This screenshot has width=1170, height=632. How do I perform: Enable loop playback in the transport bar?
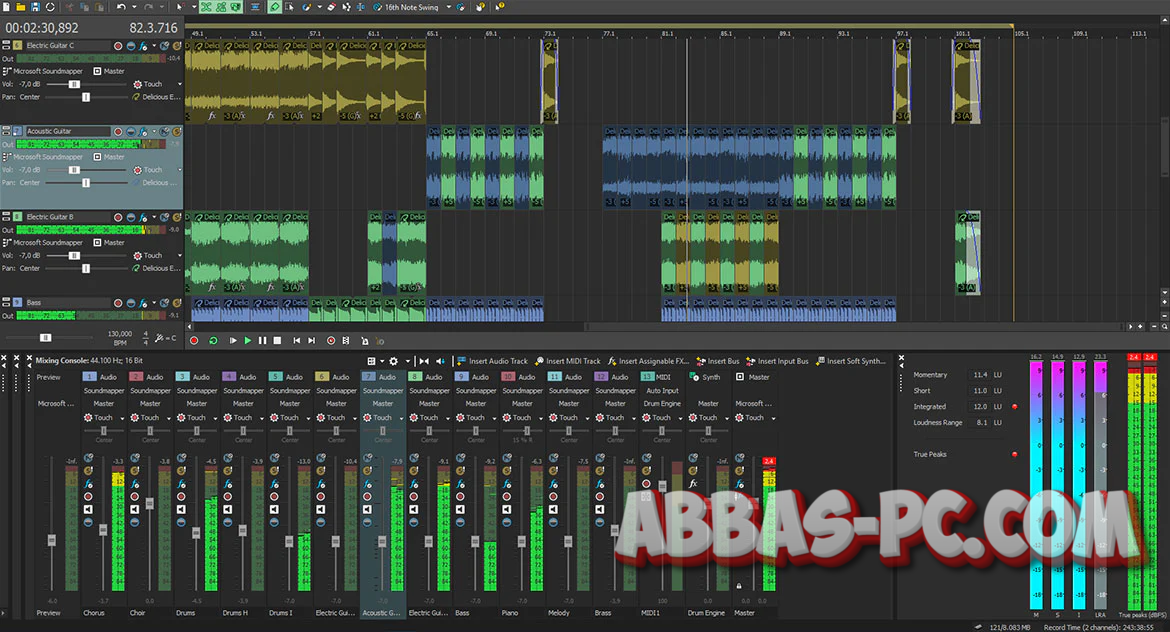[x=213, y=340]
